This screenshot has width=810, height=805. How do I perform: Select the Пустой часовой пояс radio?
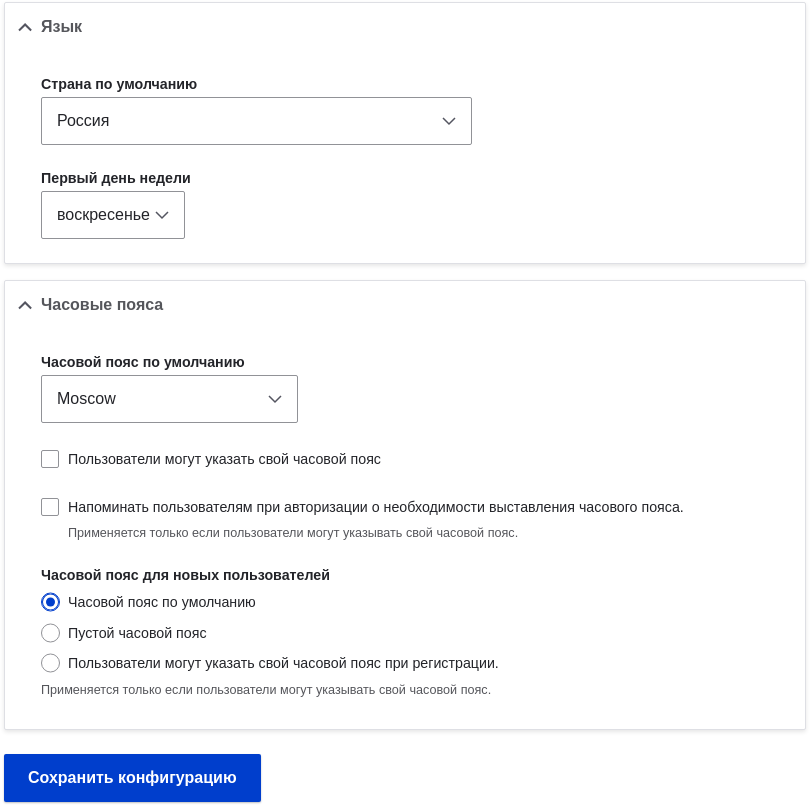pos(50,633)
